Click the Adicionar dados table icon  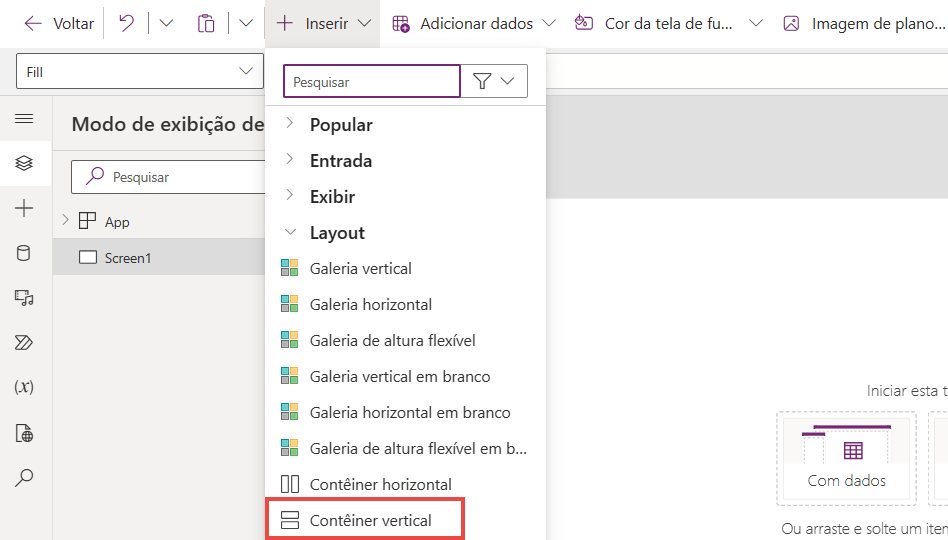(x=401, y=24)
